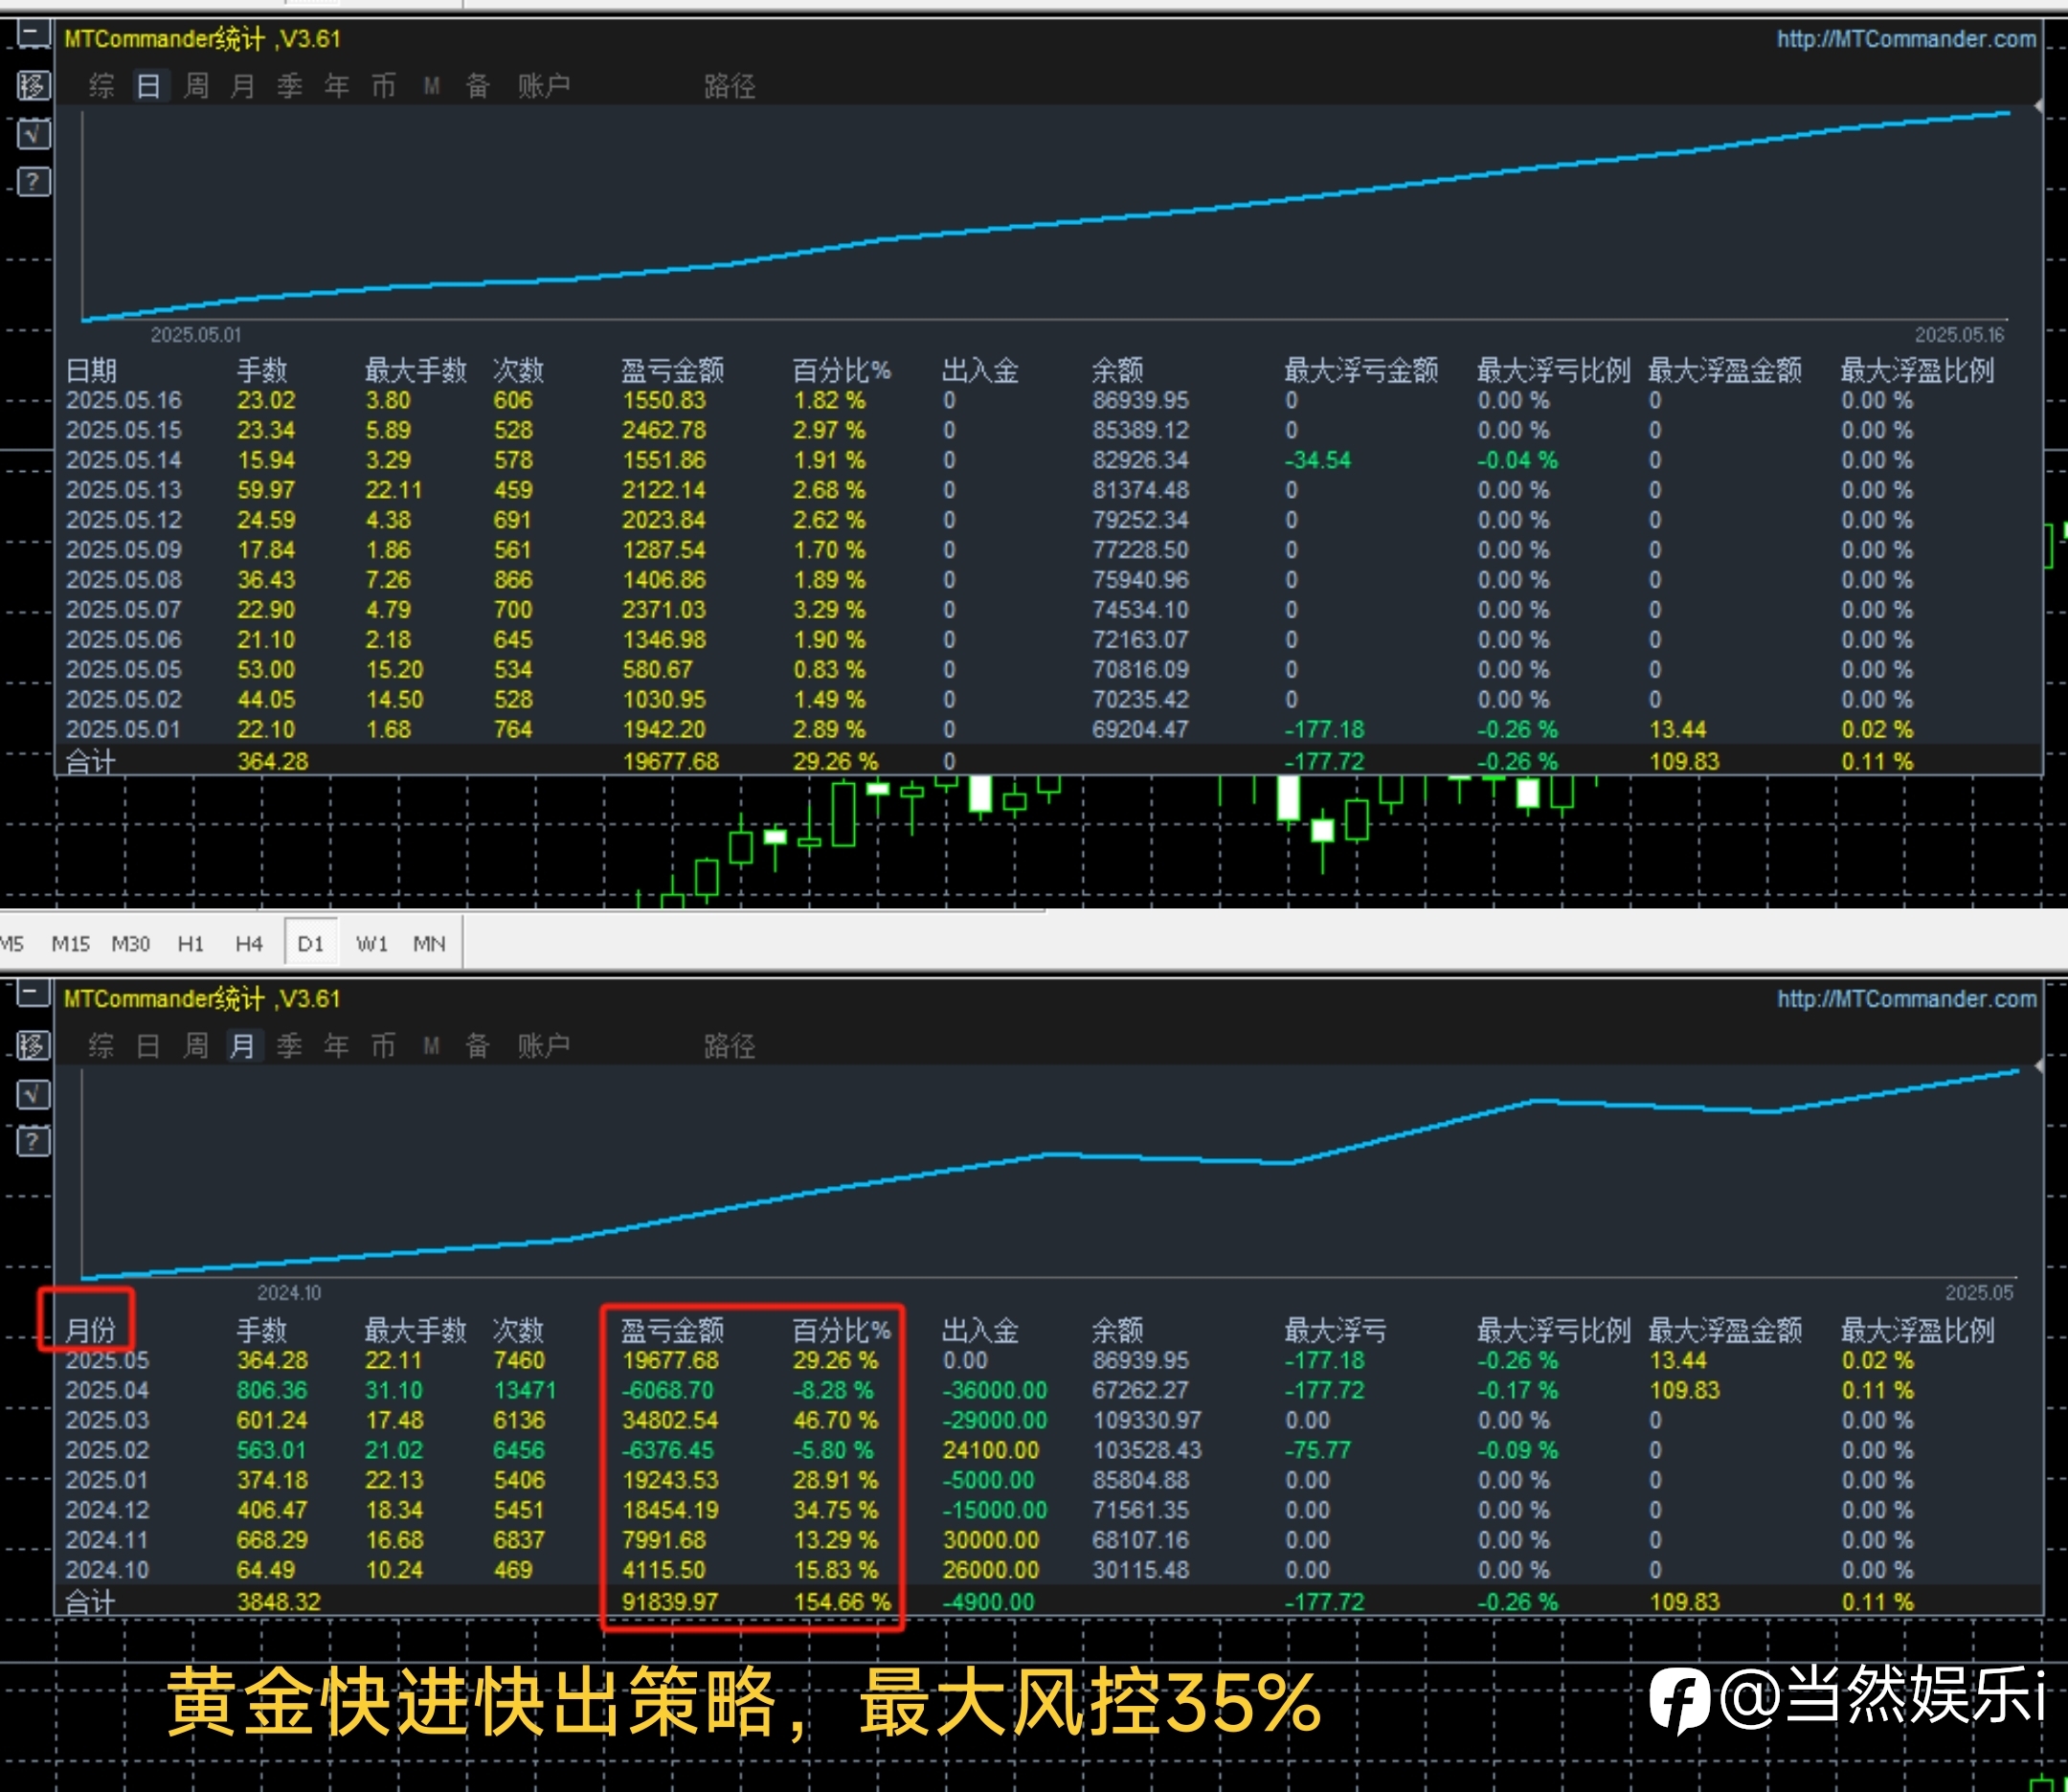2068x1792 pixels.
Task: Open the http://MTCommander.com link in lower panel
Action: pyautogui.click(x=1906, y=999)
